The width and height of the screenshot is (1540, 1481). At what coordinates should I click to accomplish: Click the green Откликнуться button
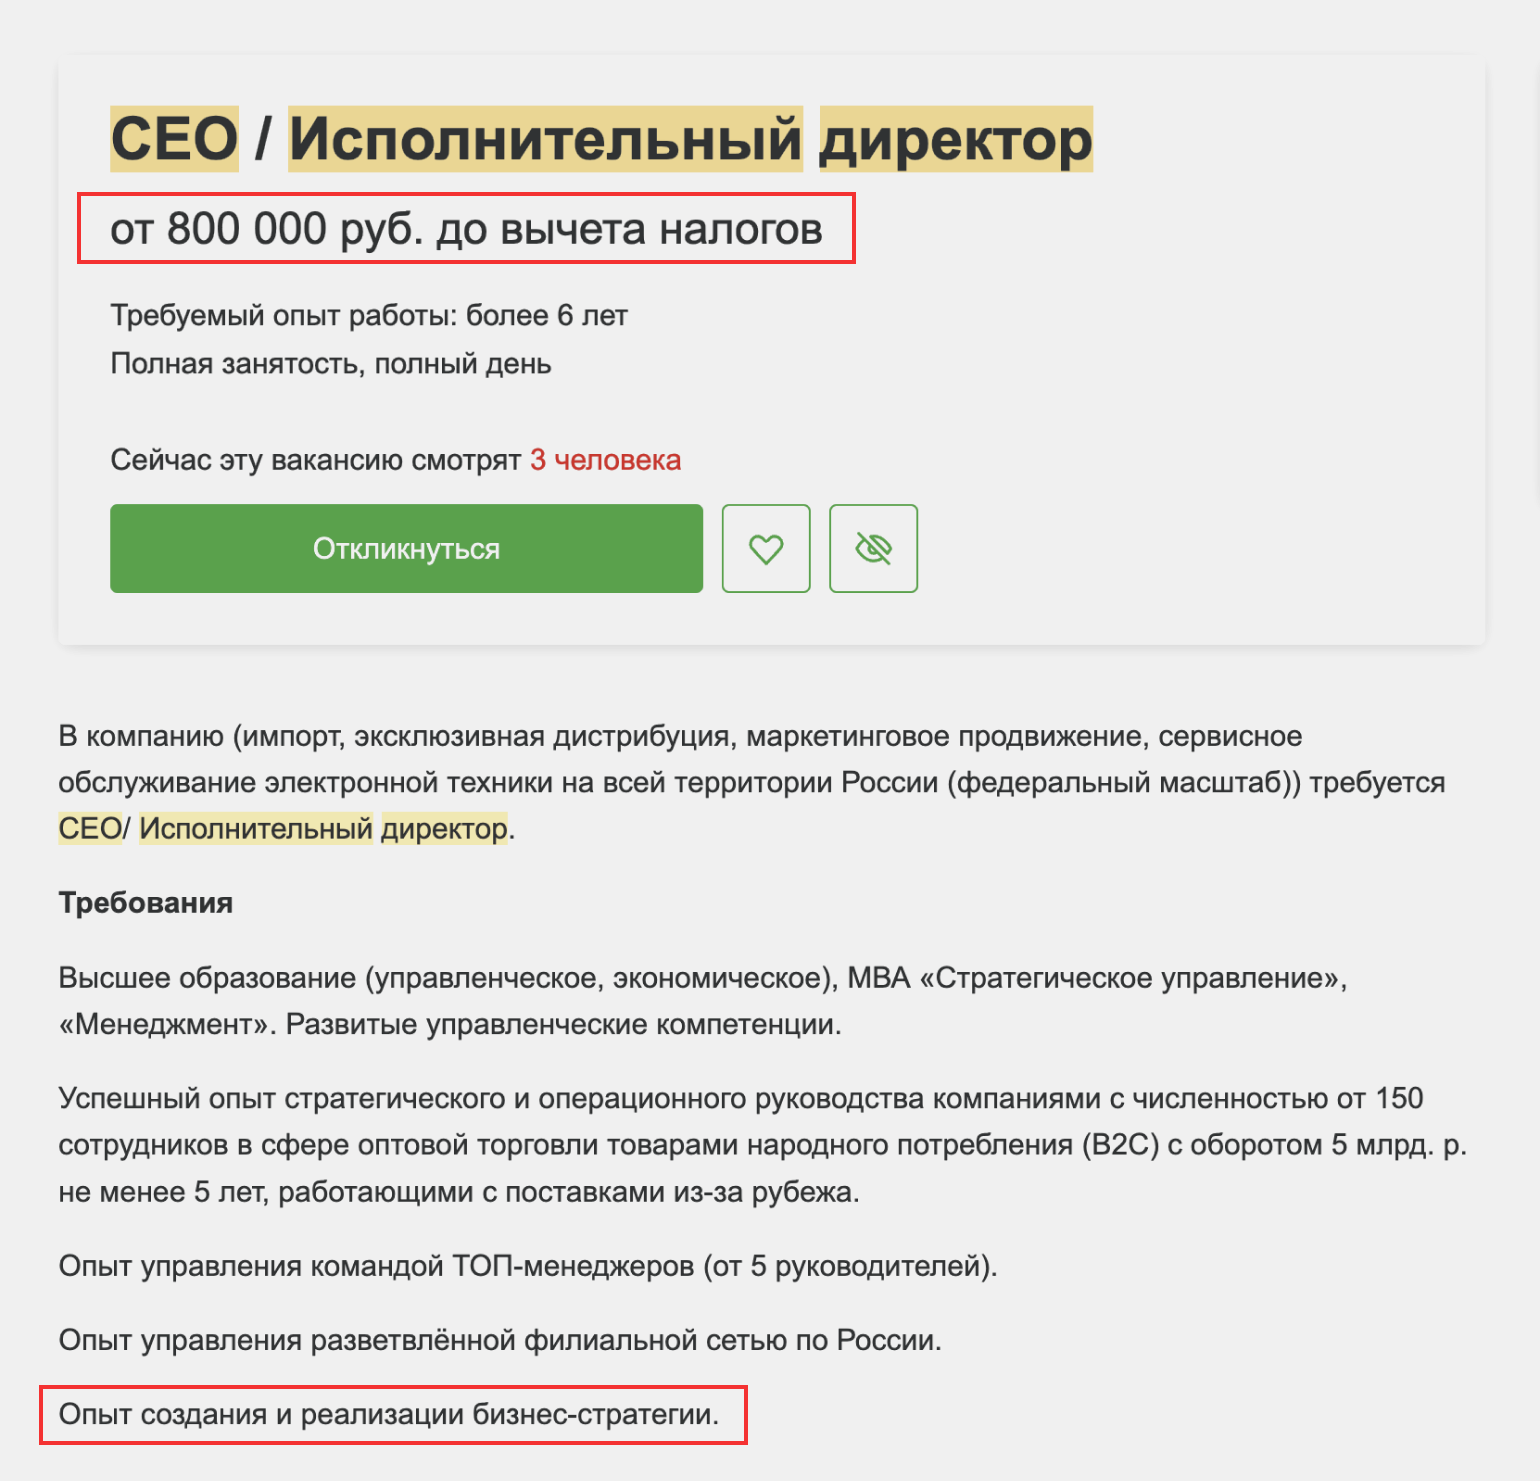(x=406, y=548)
